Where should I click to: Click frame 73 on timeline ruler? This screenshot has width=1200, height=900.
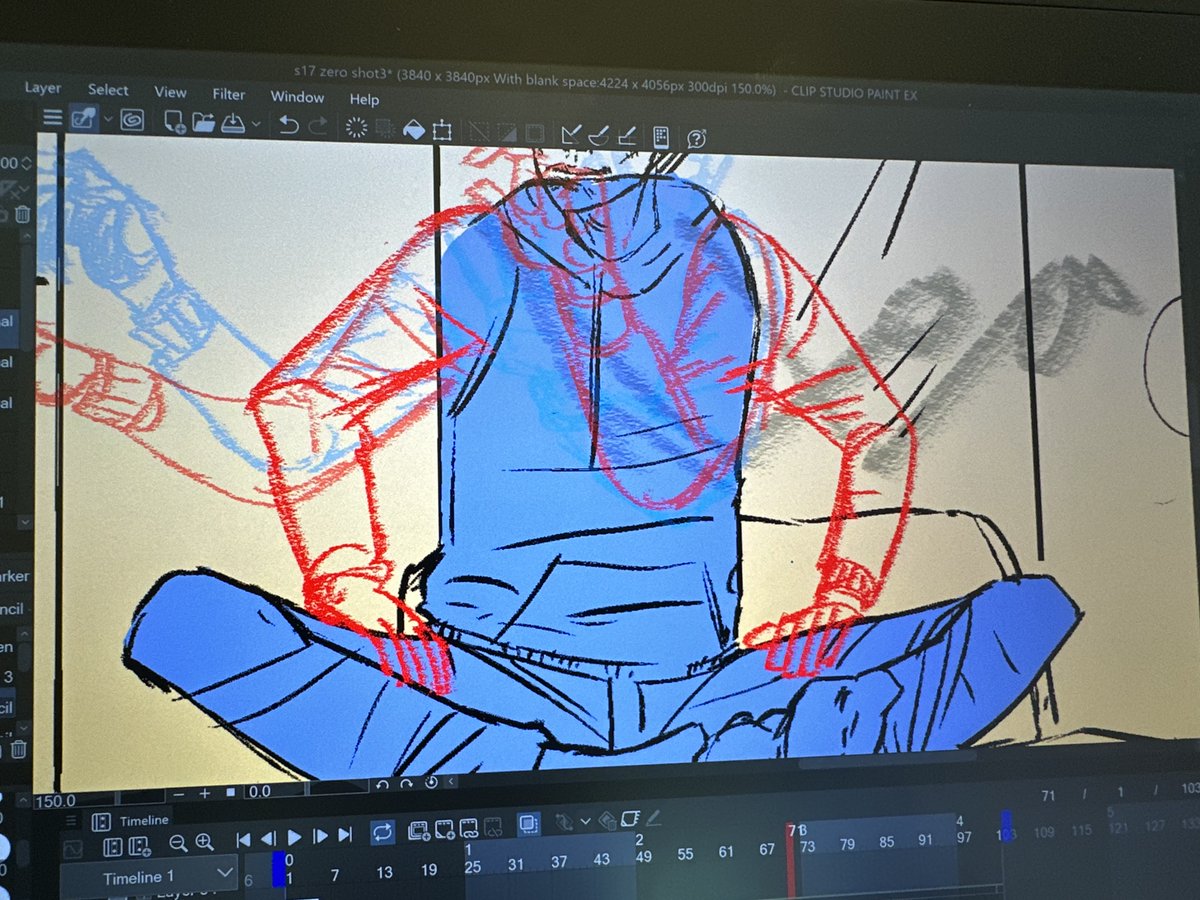[806, 847]
